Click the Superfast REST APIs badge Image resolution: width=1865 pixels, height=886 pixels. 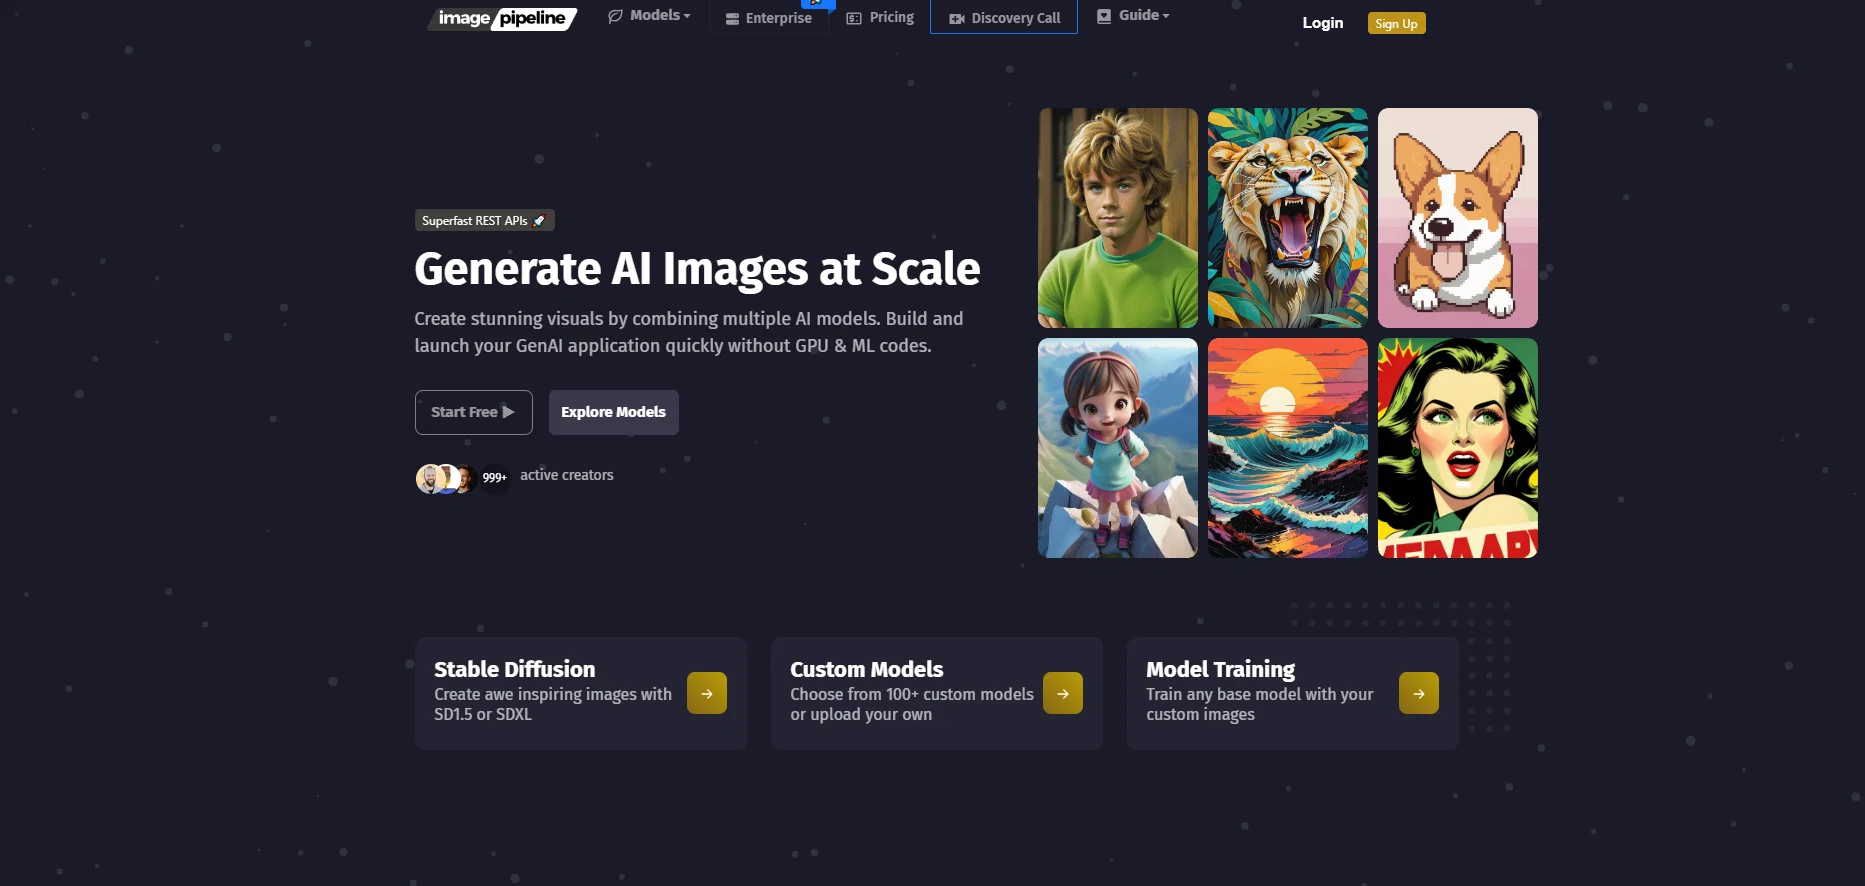coord(485,221)
